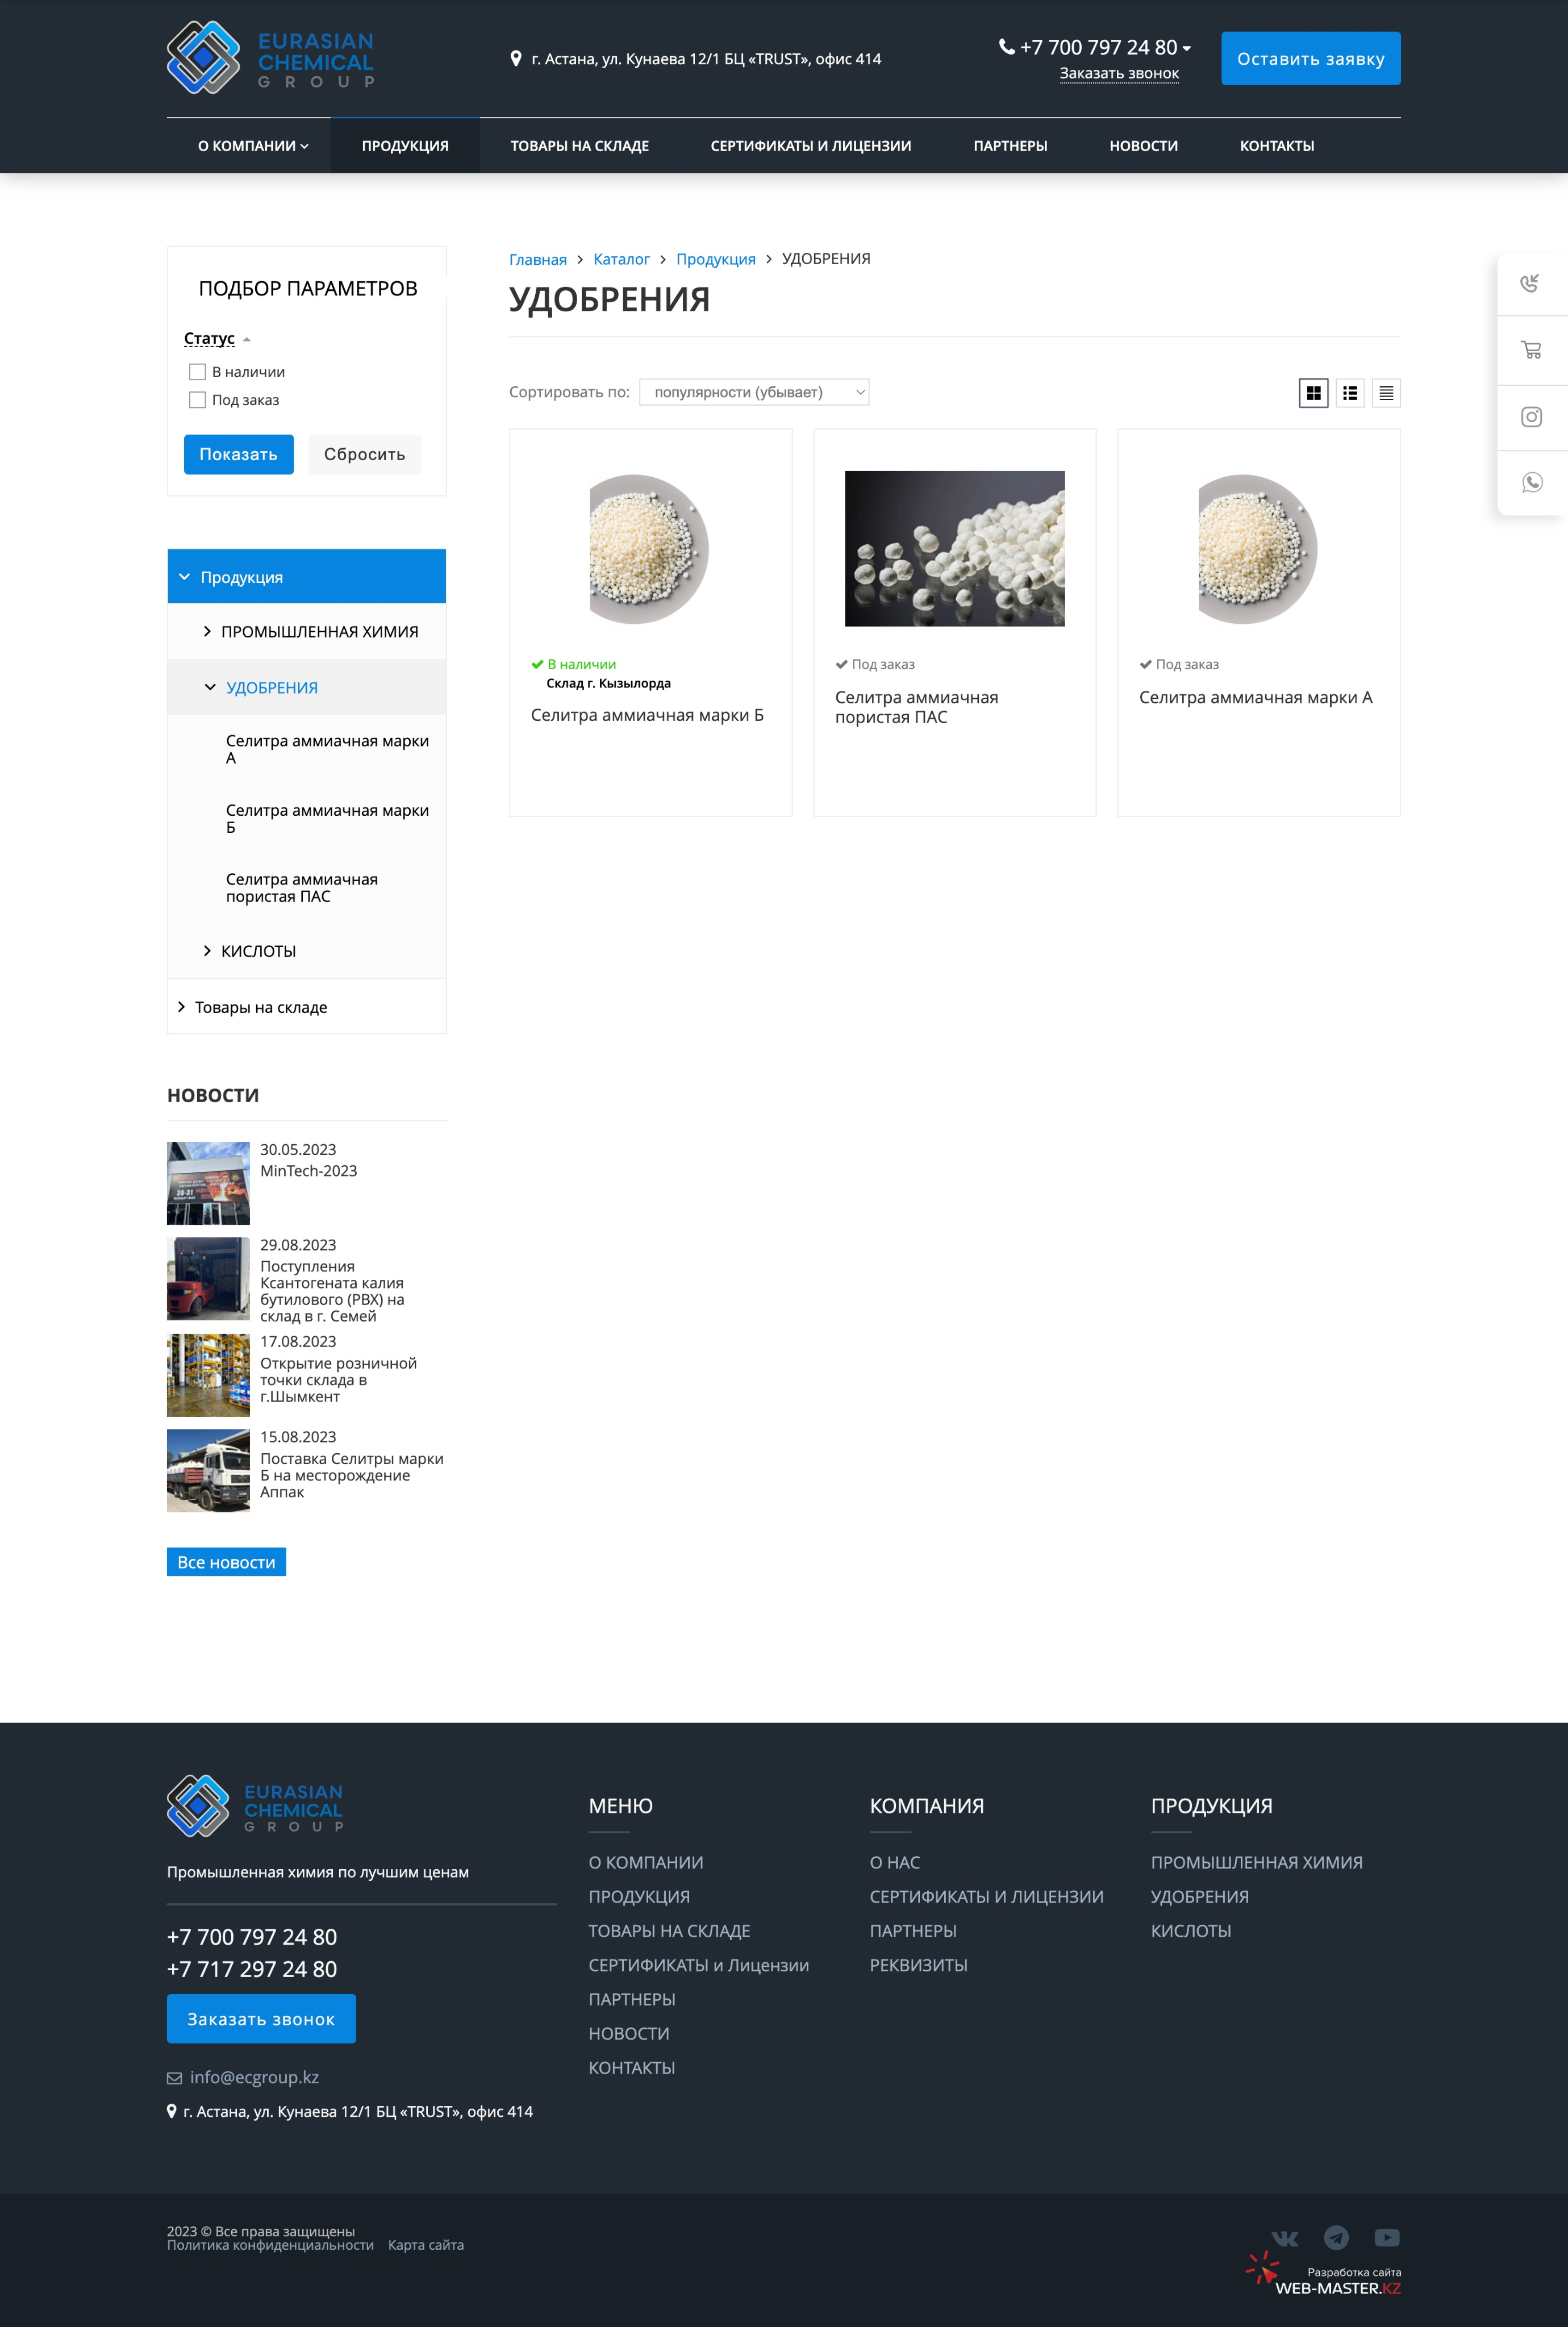Expand 'ПРОМЫШЛЕННАЯ ХИМИЯ' category
1568x2327 pixels.
pos(207,632)
